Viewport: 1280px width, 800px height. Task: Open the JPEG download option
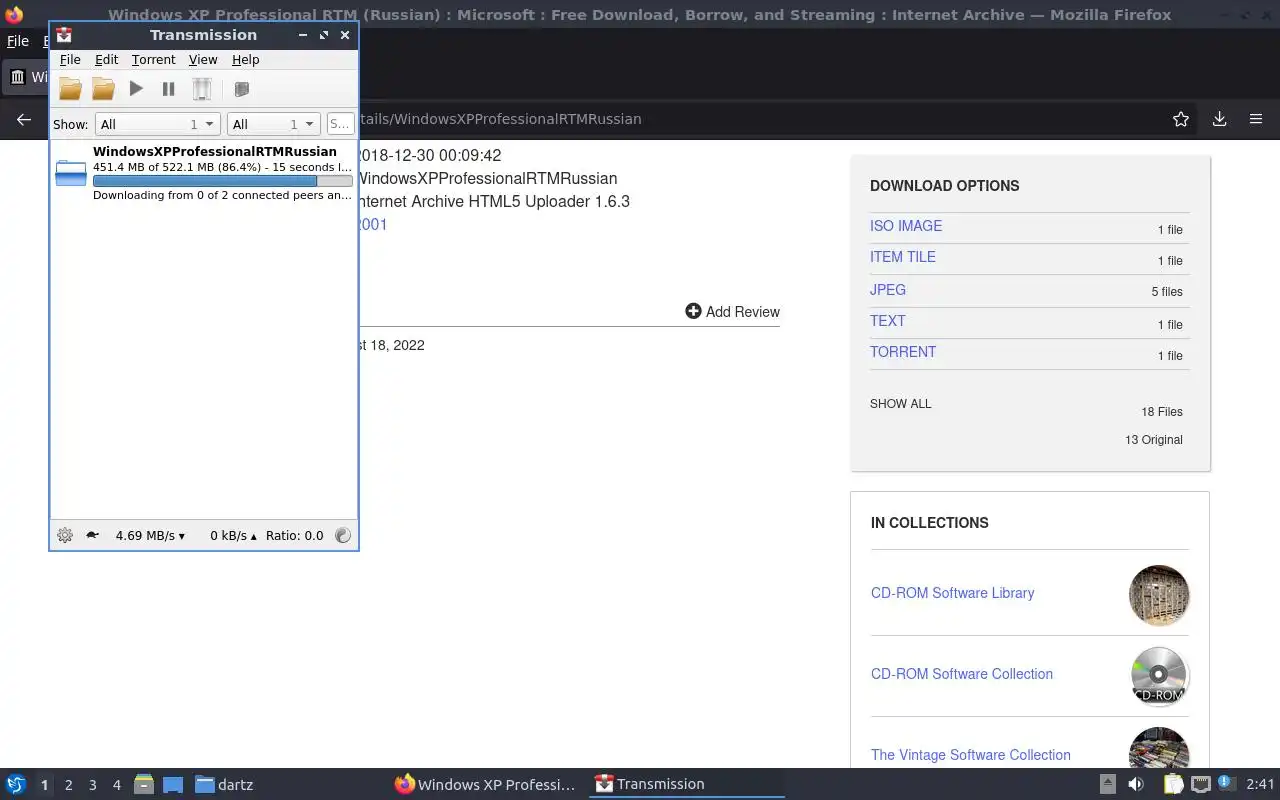[888, 290]
